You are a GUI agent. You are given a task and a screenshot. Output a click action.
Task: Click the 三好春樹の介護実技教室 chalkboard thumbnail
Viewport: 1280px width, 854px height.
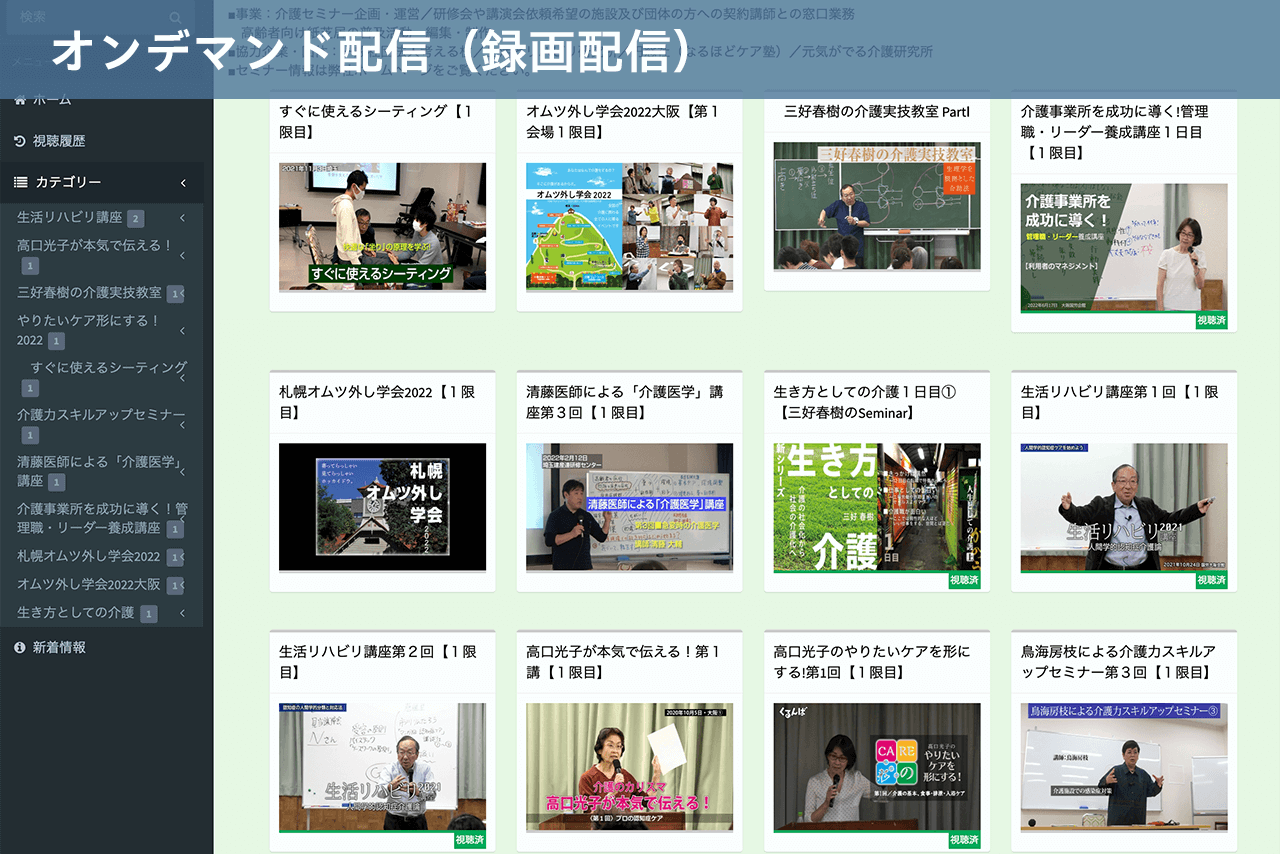[877, 206]
